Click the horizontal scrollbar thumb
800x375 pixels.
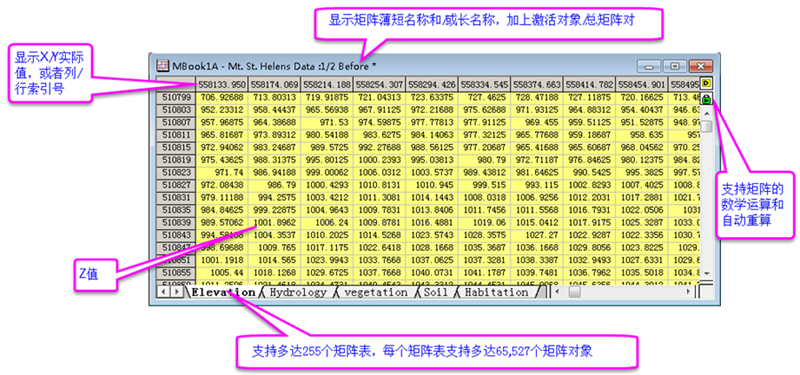tap(575, 292)
